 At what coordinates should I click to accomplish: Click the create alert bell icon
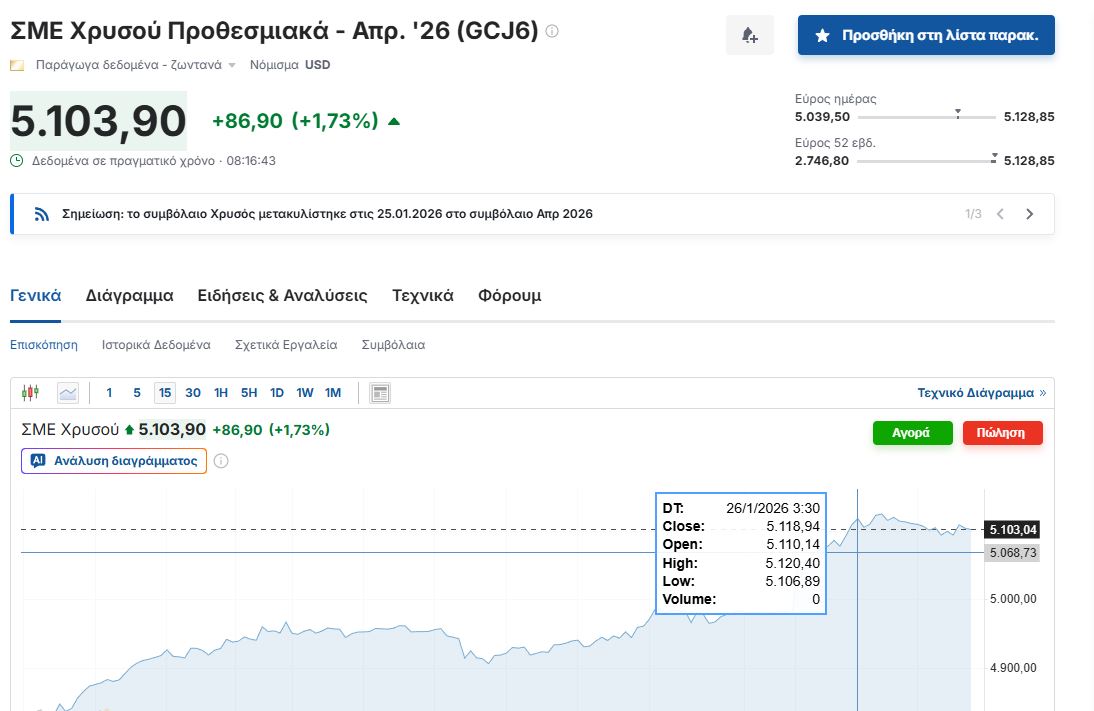click(749, 36)
